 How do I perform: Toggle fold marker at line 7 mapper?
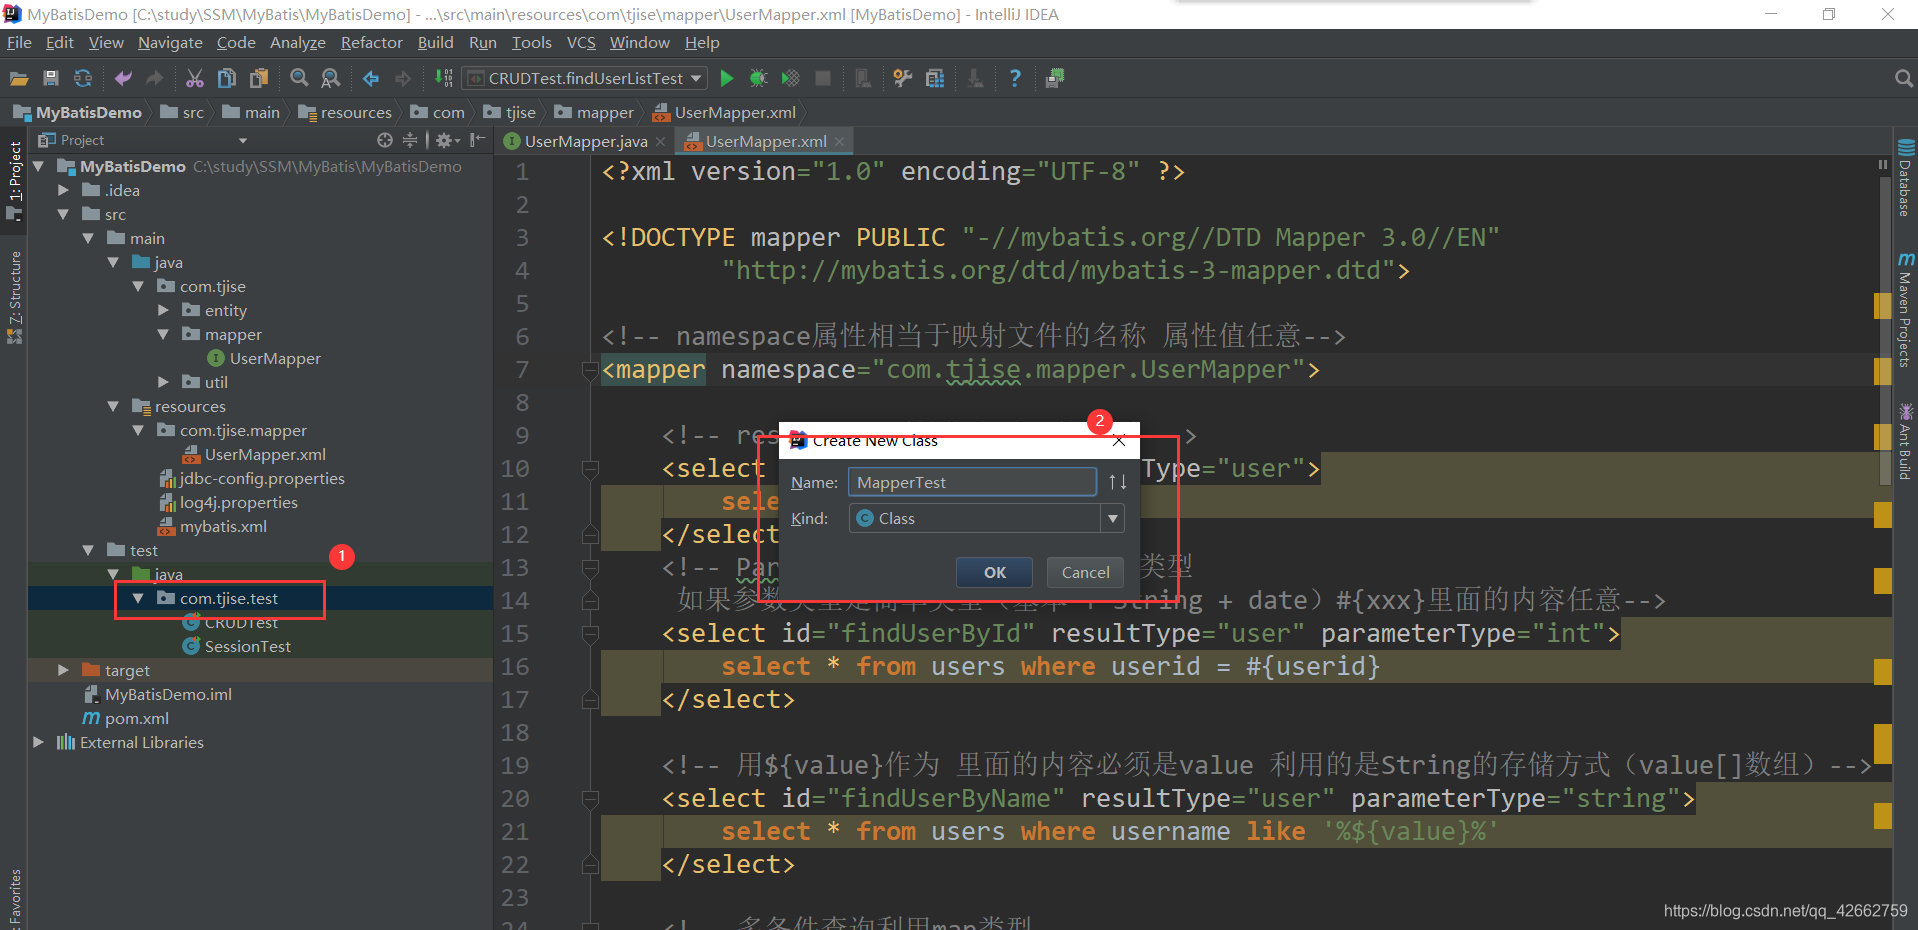click(x=590, y=371)
